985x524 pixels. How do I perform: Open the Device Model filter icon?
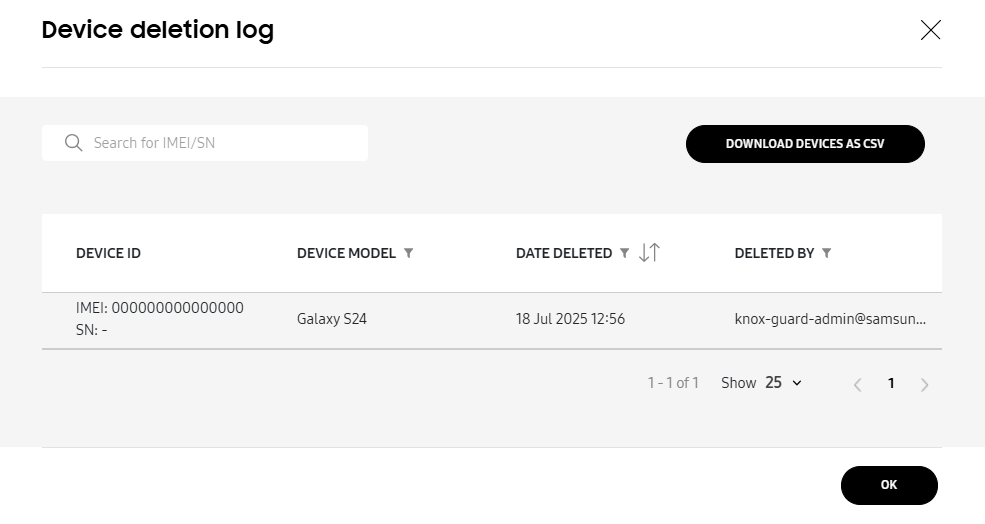pyautogui.click(x=409, y=253)
